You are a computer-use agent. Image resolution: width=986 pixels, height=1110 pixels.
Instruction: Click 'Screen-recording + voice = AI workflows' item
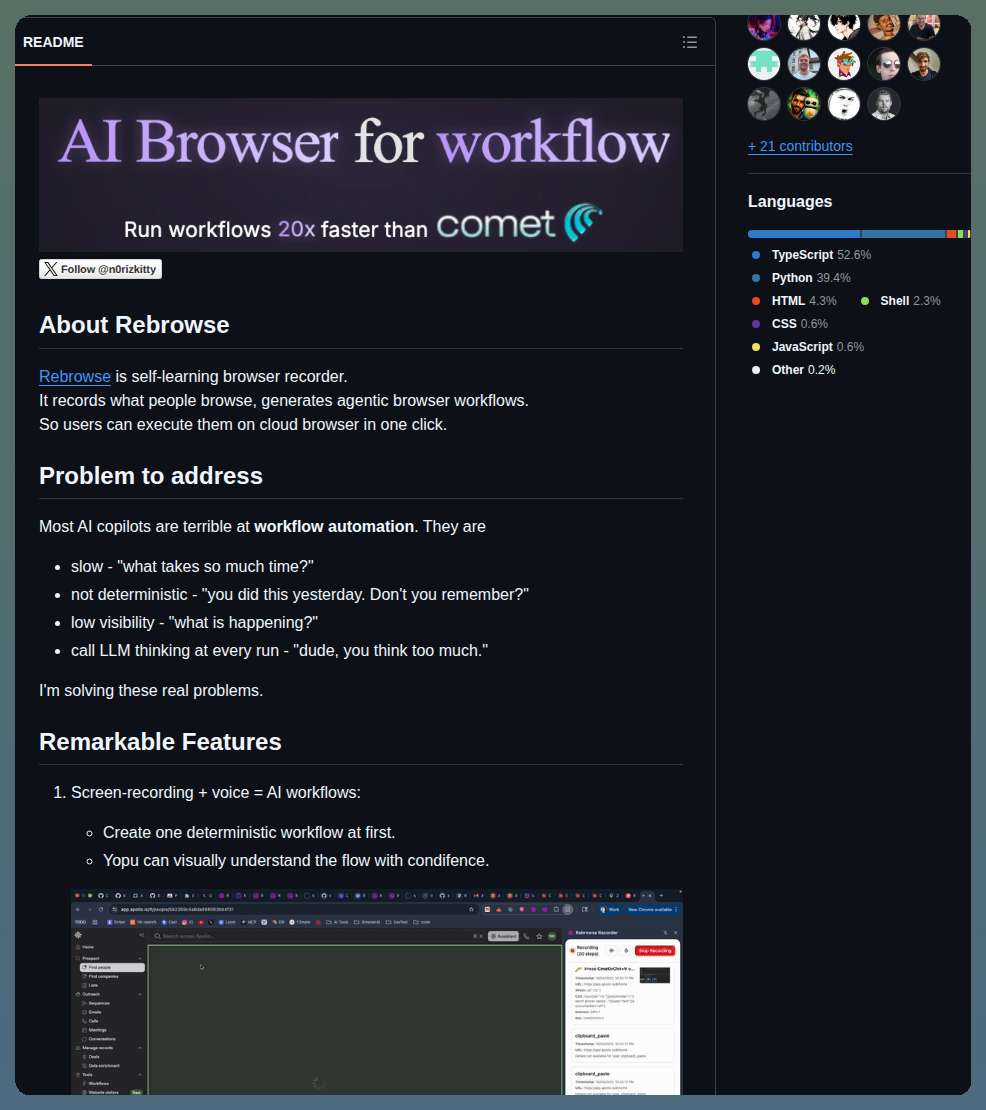pyautogui.click(x=216, y=793)
